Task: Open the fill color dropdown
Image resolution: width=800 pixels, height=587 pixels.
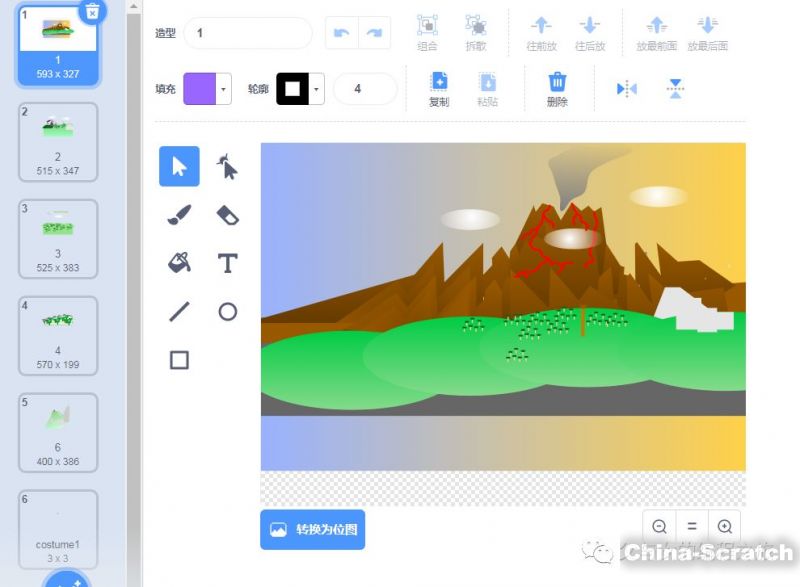Action: 224,89
